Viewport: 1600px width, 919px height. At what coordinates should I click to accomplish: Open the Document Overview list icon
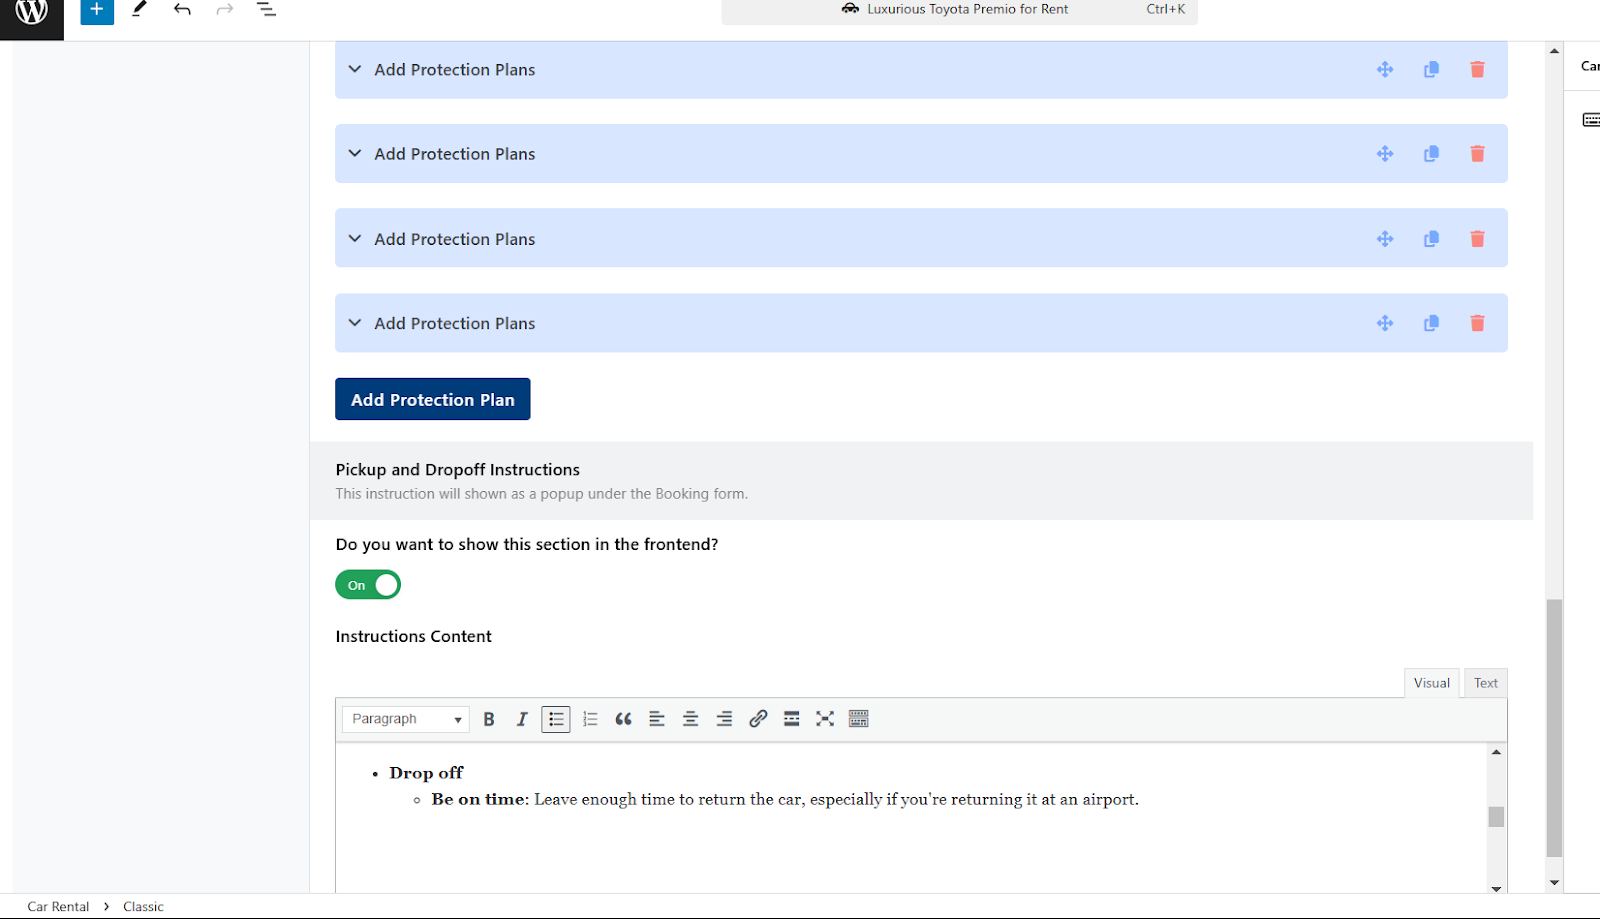point(266,9)
